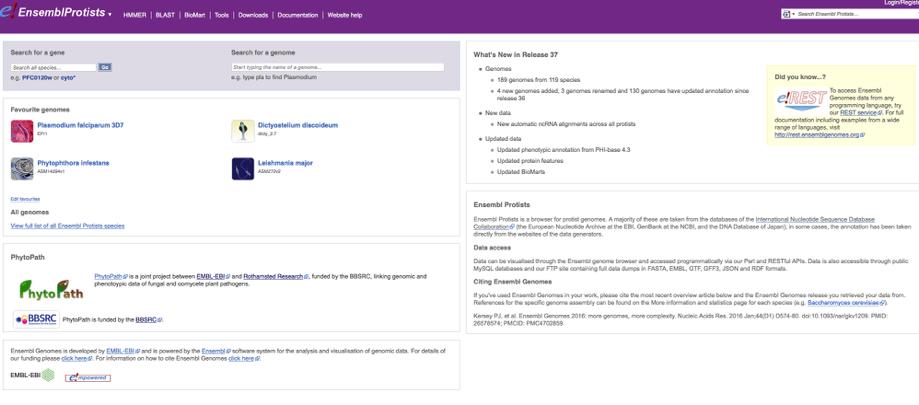Click the EMBL-EBI green hexagon logo
Image resolution: width=919 pixels, height=405 pixels.
(47, 375)
